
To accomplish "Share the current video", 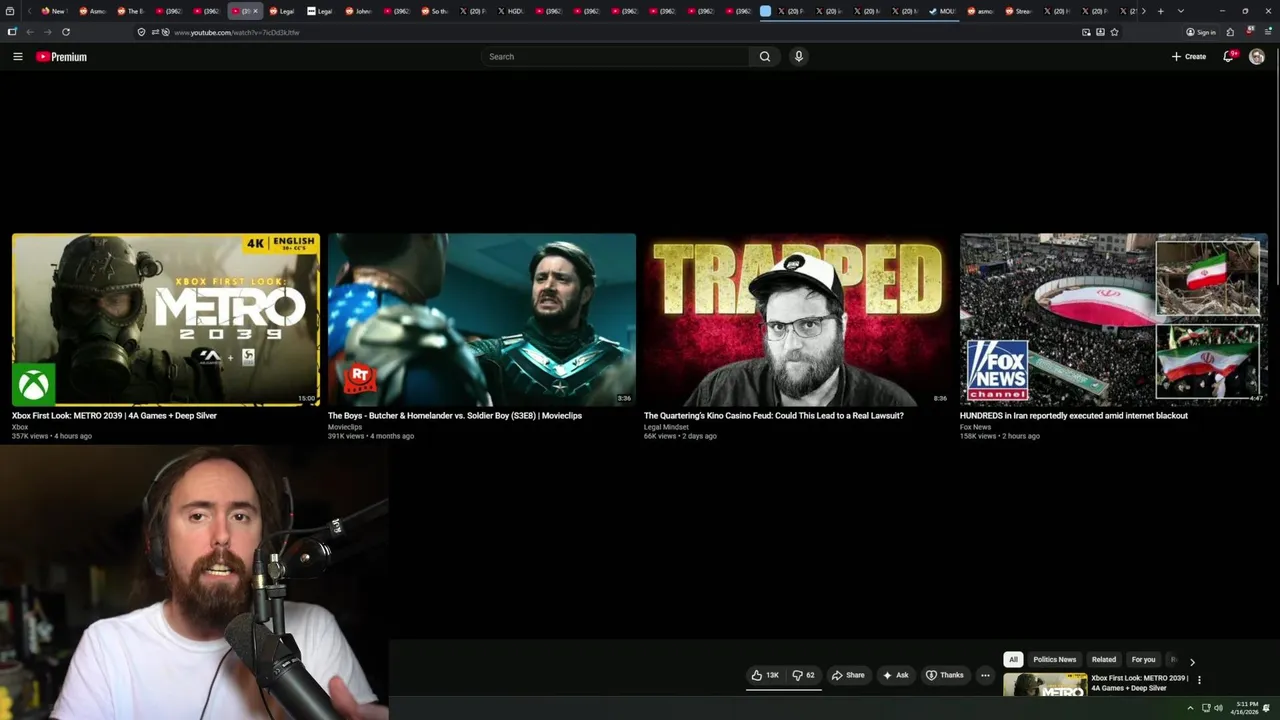I will click(x=848, y=675).
